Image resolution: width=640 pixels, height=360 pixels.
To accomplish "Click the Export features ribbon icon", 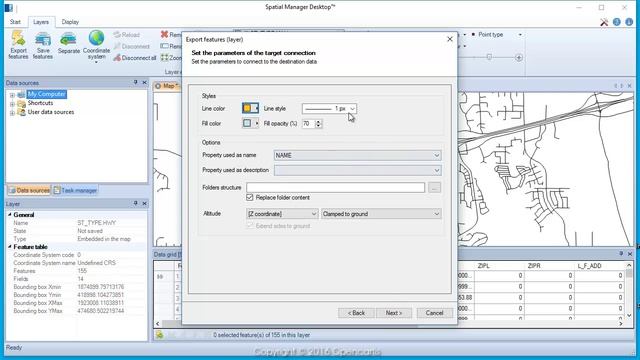I will 18,45.
